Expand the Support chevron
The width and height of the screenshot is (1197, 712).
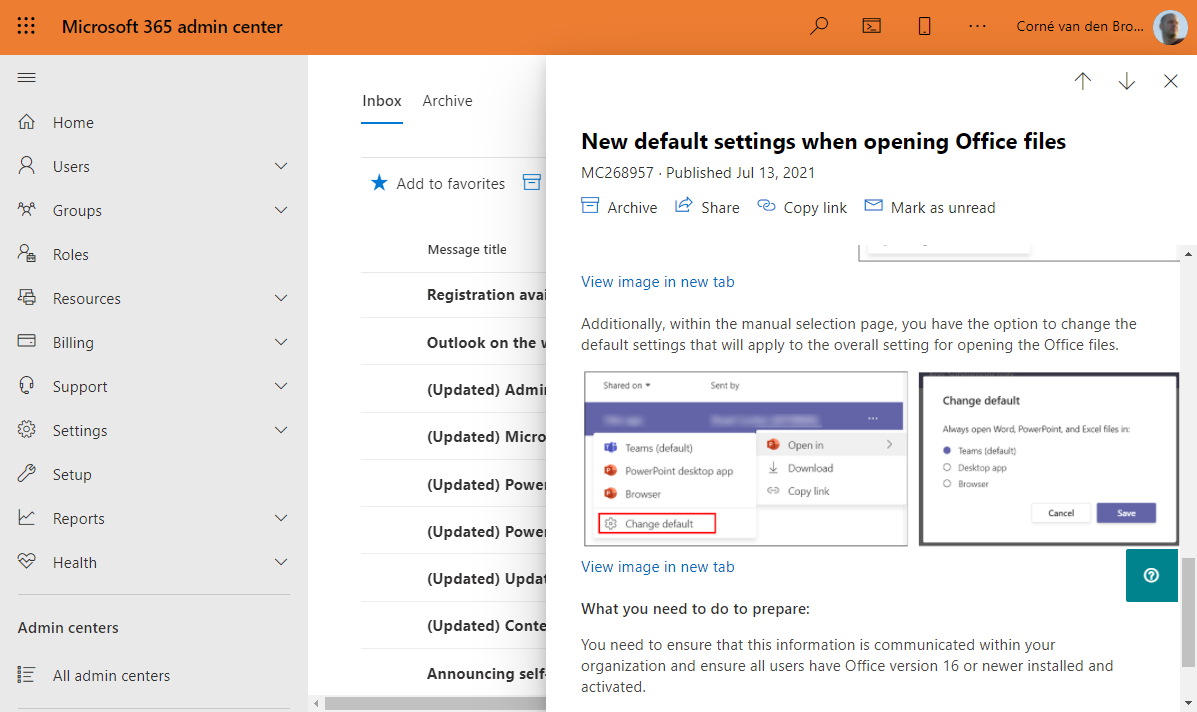coord(281,386)
